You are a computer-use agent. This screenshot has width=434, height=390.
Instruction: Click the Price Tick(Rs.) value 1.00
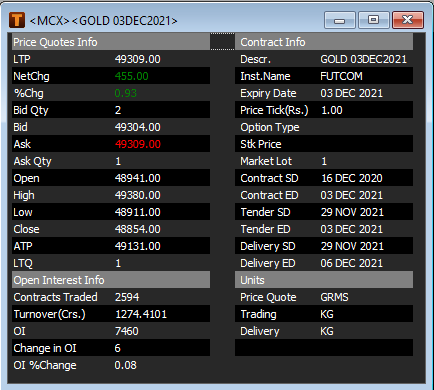[x=332, y=110]
